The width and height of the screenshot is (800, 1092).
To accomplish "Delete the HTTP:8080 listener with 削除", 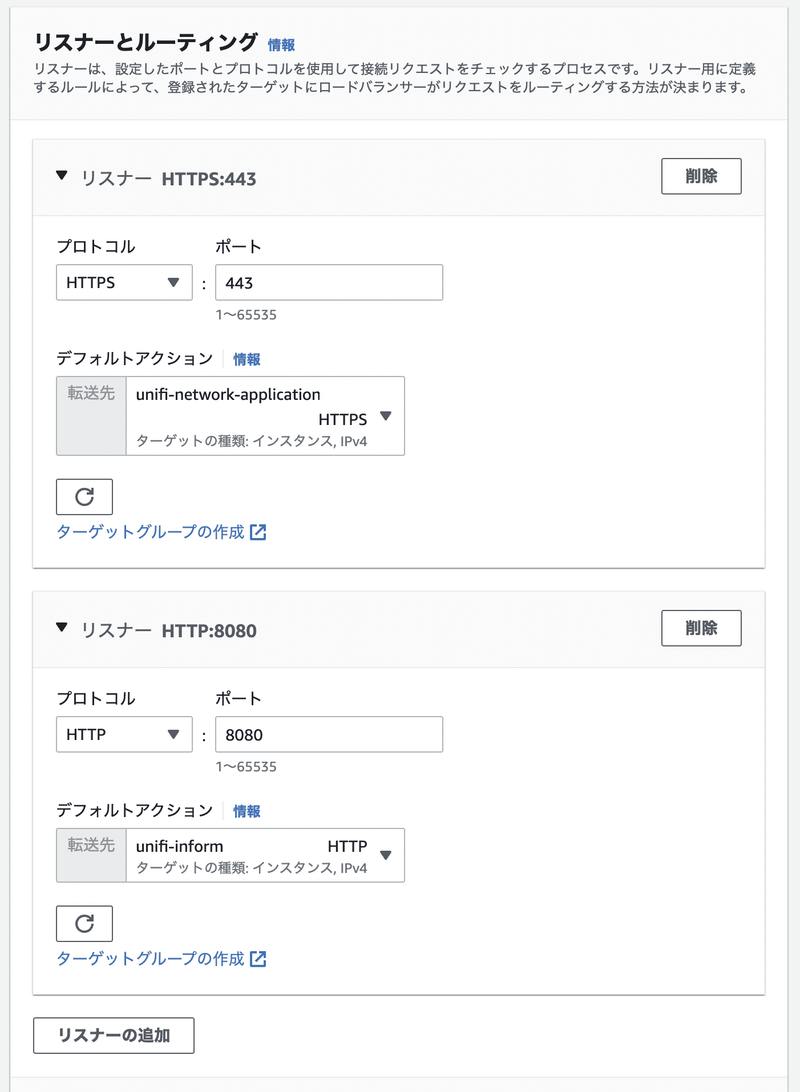I will [701, 629].
